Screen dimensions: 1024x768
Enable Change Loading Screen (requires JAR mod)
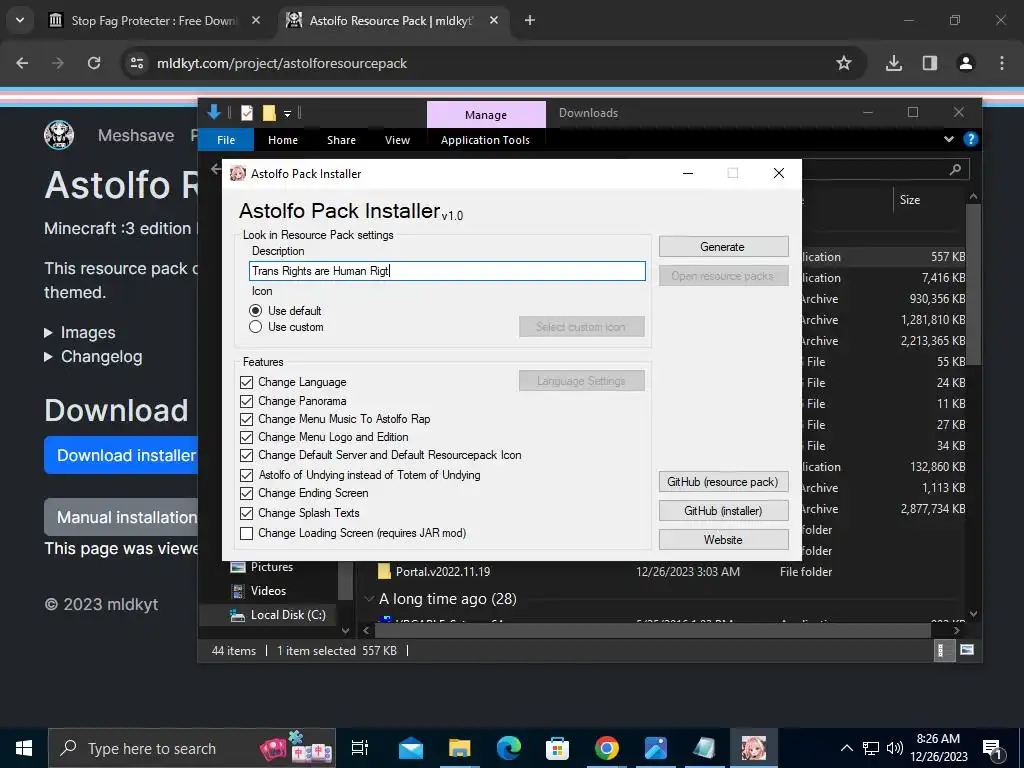coord(246,534)
